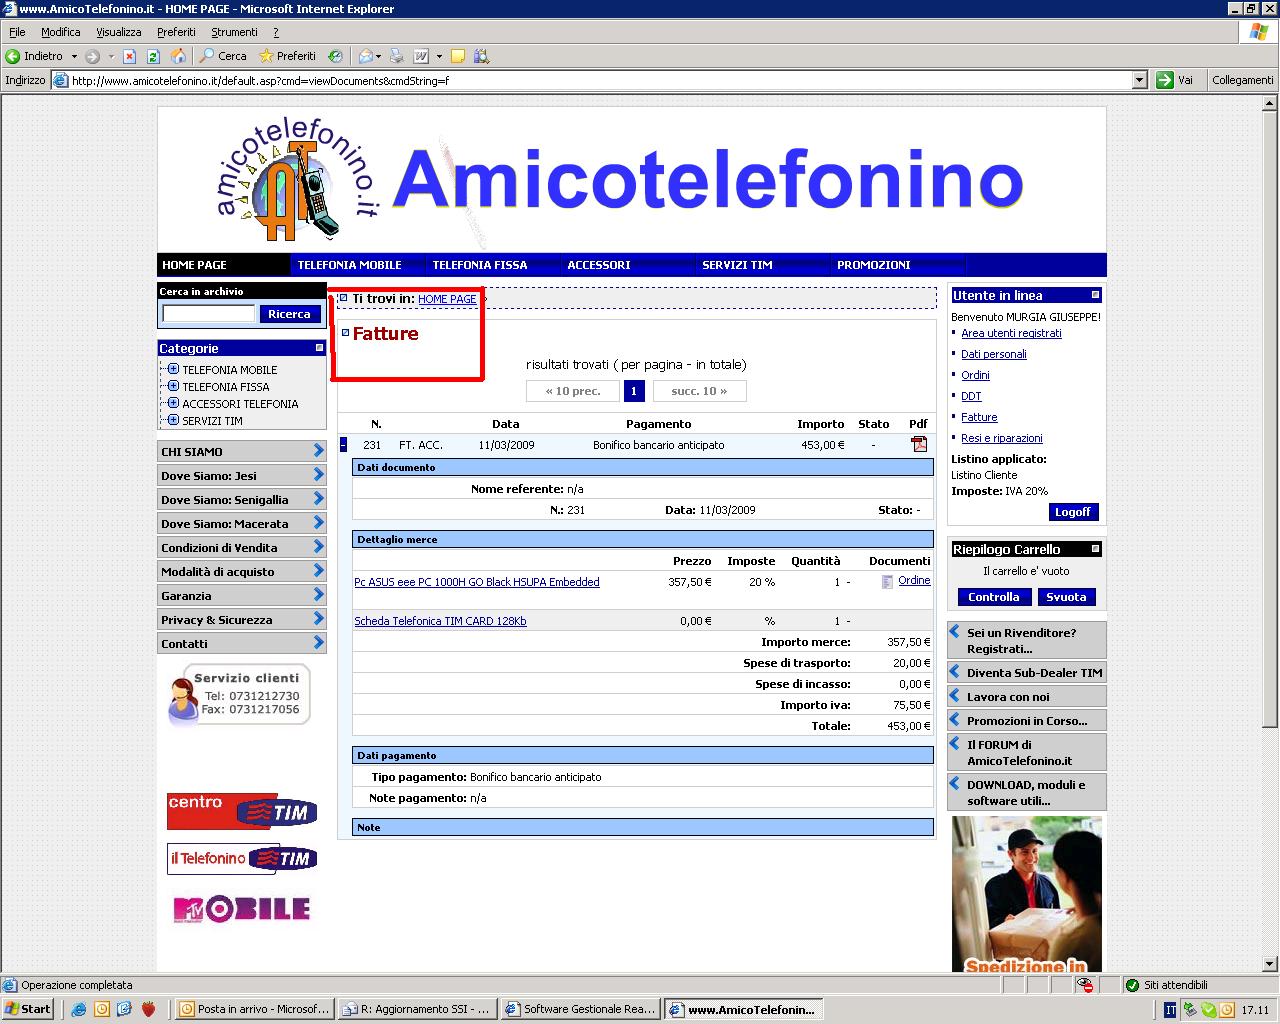The width and height of the screenshot is (1280, 1024).
Task: Click the Indirizzo address URL field
Action: (x=600, y=80)
